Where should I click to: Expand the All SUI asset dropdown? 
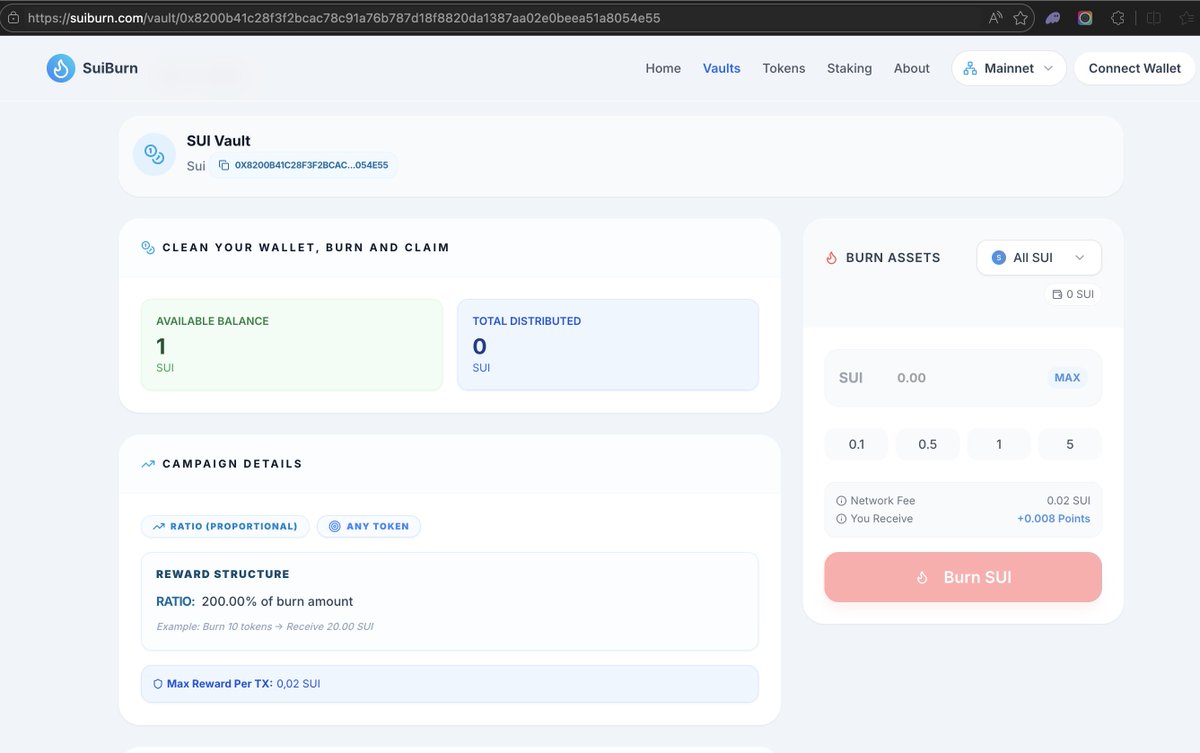click(1039, 257)
